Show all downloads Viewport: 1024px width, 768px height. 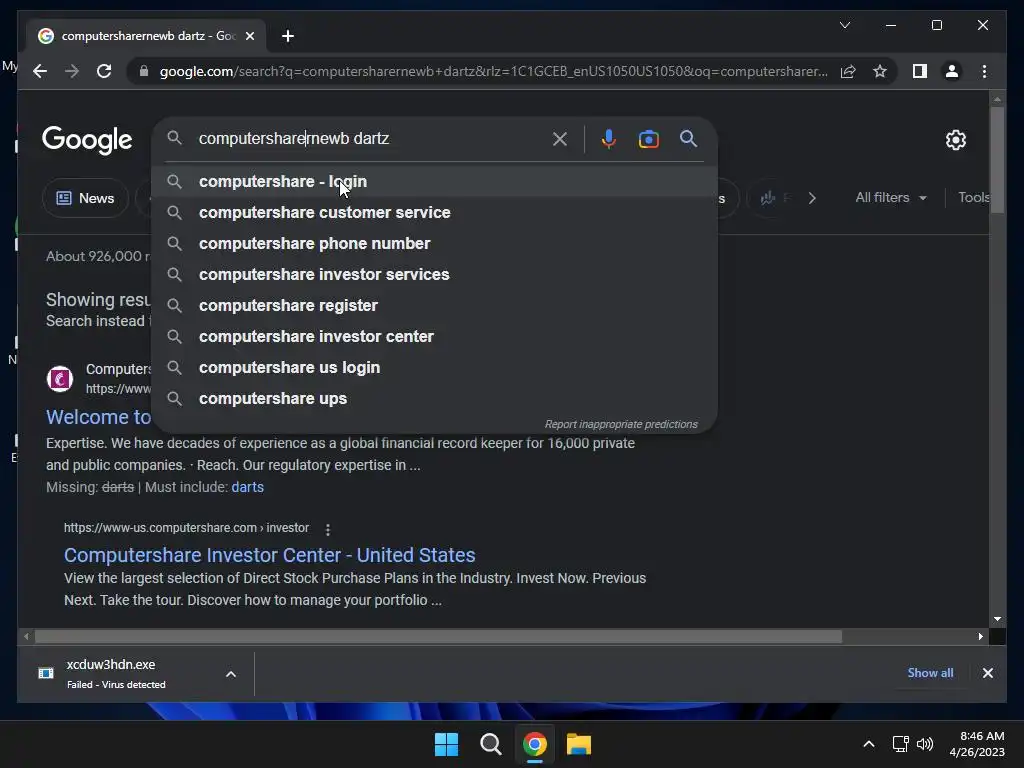point(930,673)
